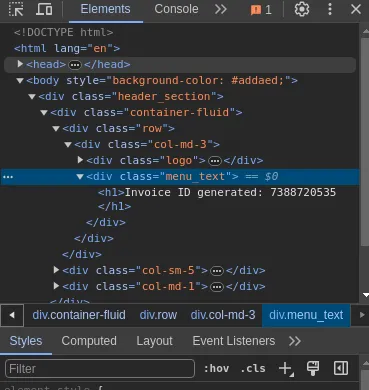Activate the inspect element picker tool

pyautogui.click(x=16, y=9)
